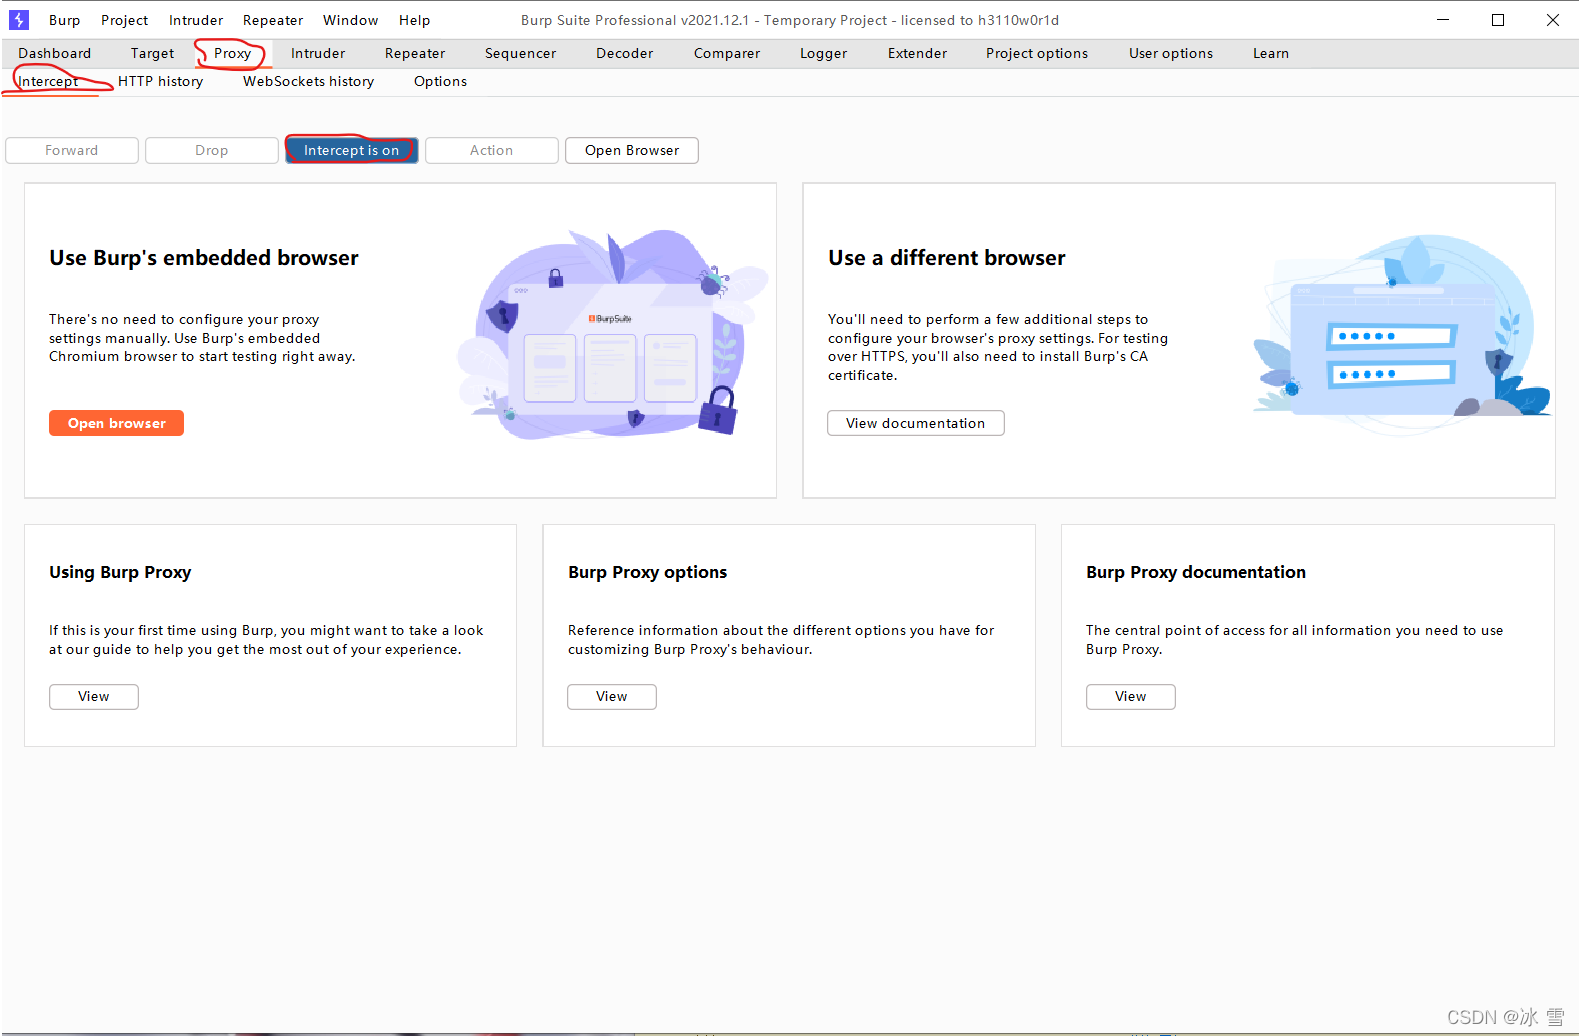1579x1036 pixels.
Task: Select the HTTP history sub-tab
Action: (160, 81)
